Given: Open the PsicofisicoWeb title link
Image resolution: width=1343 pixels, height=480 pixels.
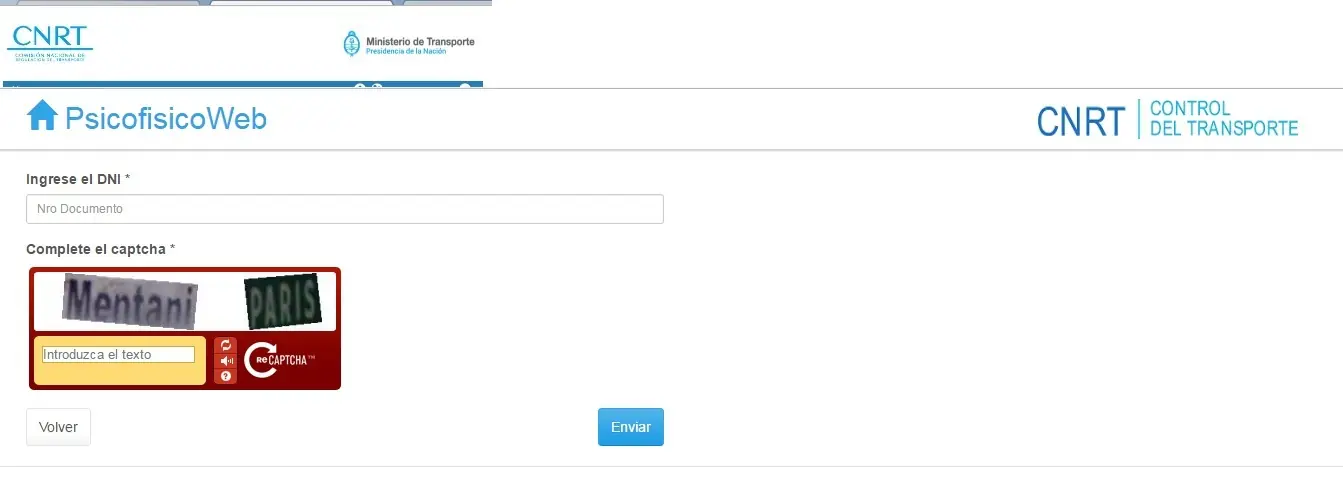Looking at the screenshot, I should (166, 118).
